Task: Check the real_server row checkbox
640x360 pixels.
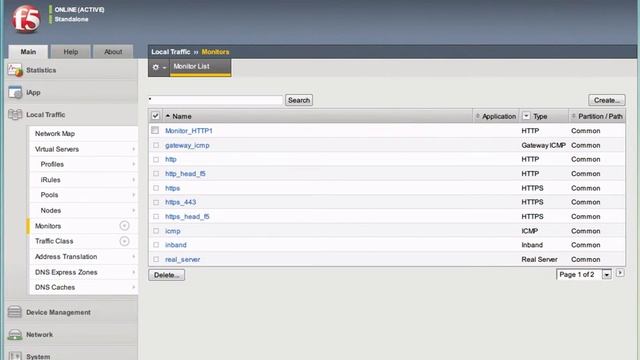Action: point(156,259)
